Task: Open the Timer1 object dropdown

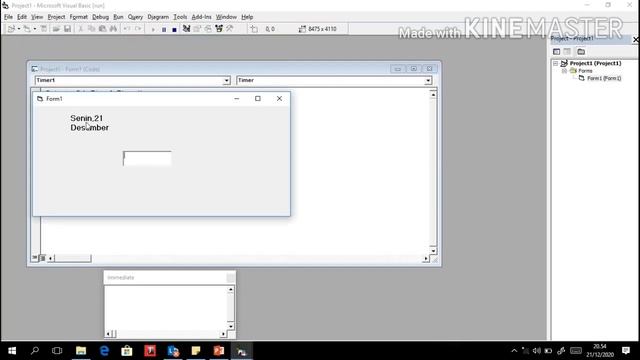Action: (226, 80)
